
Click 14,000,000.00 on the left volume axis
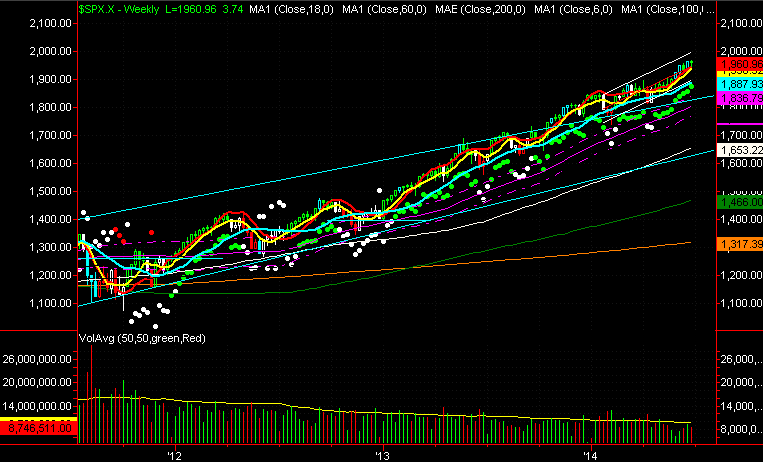point(37,406)
